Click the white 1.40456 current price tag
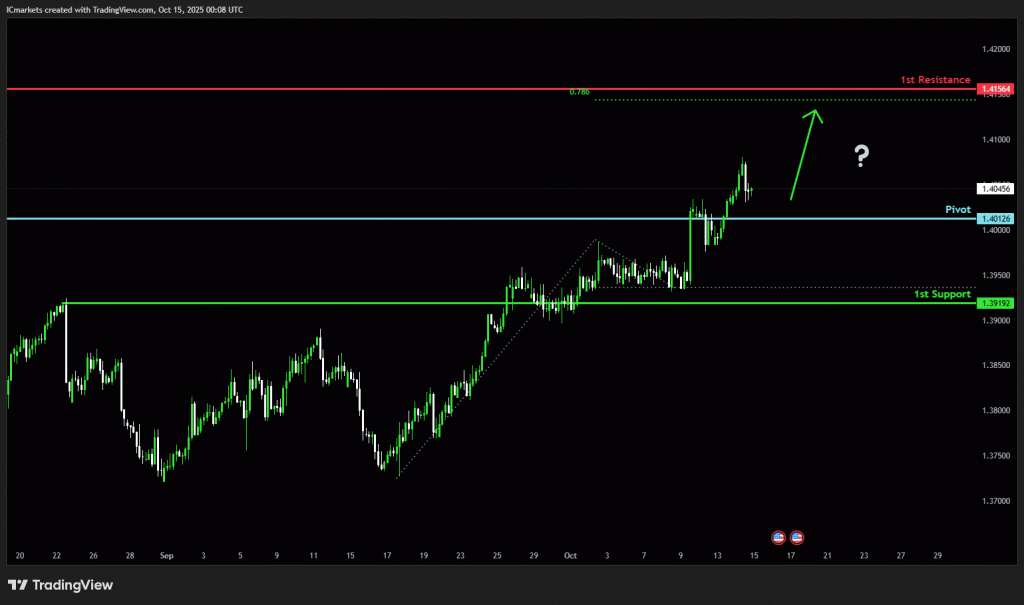1024x605 pixels. coord(997,188)
